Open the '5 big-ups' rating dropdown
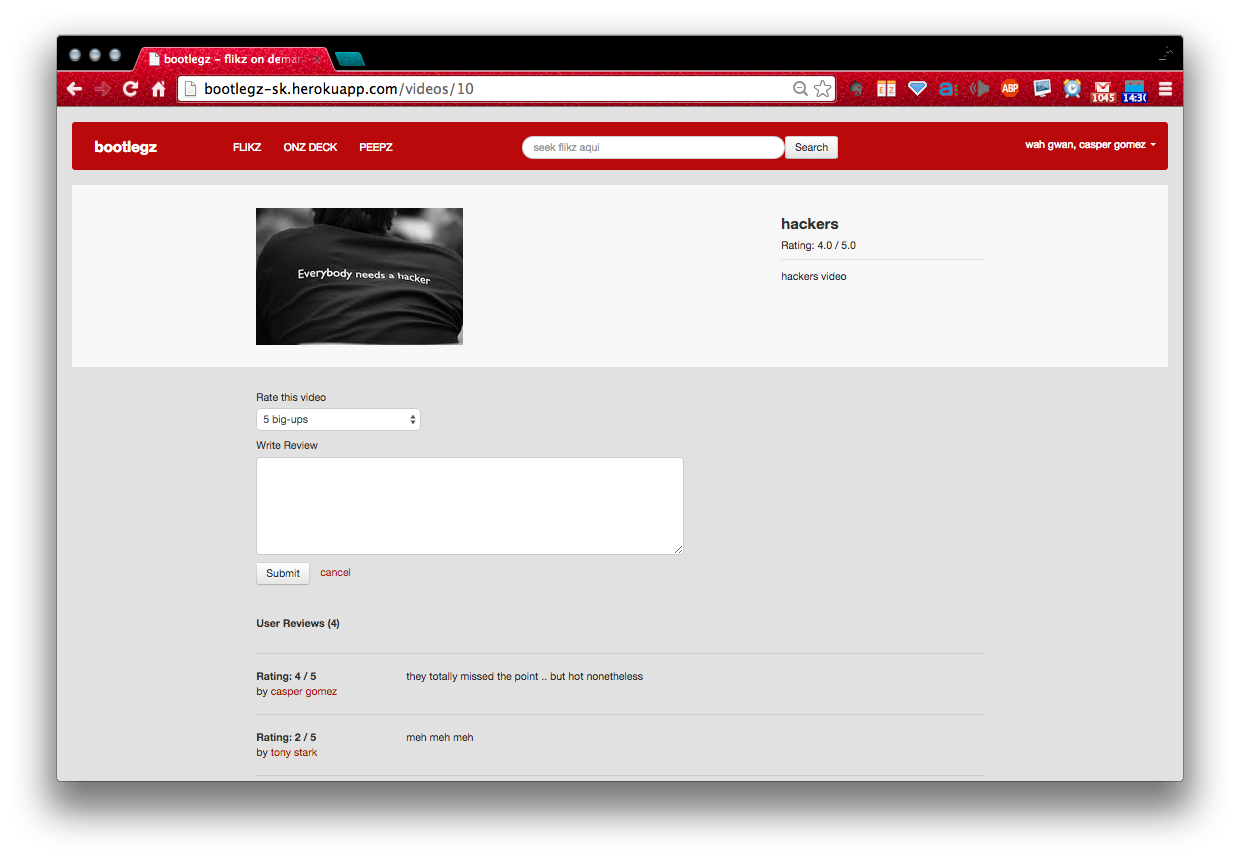The image size is (1240, 860). tap(338, 420)
